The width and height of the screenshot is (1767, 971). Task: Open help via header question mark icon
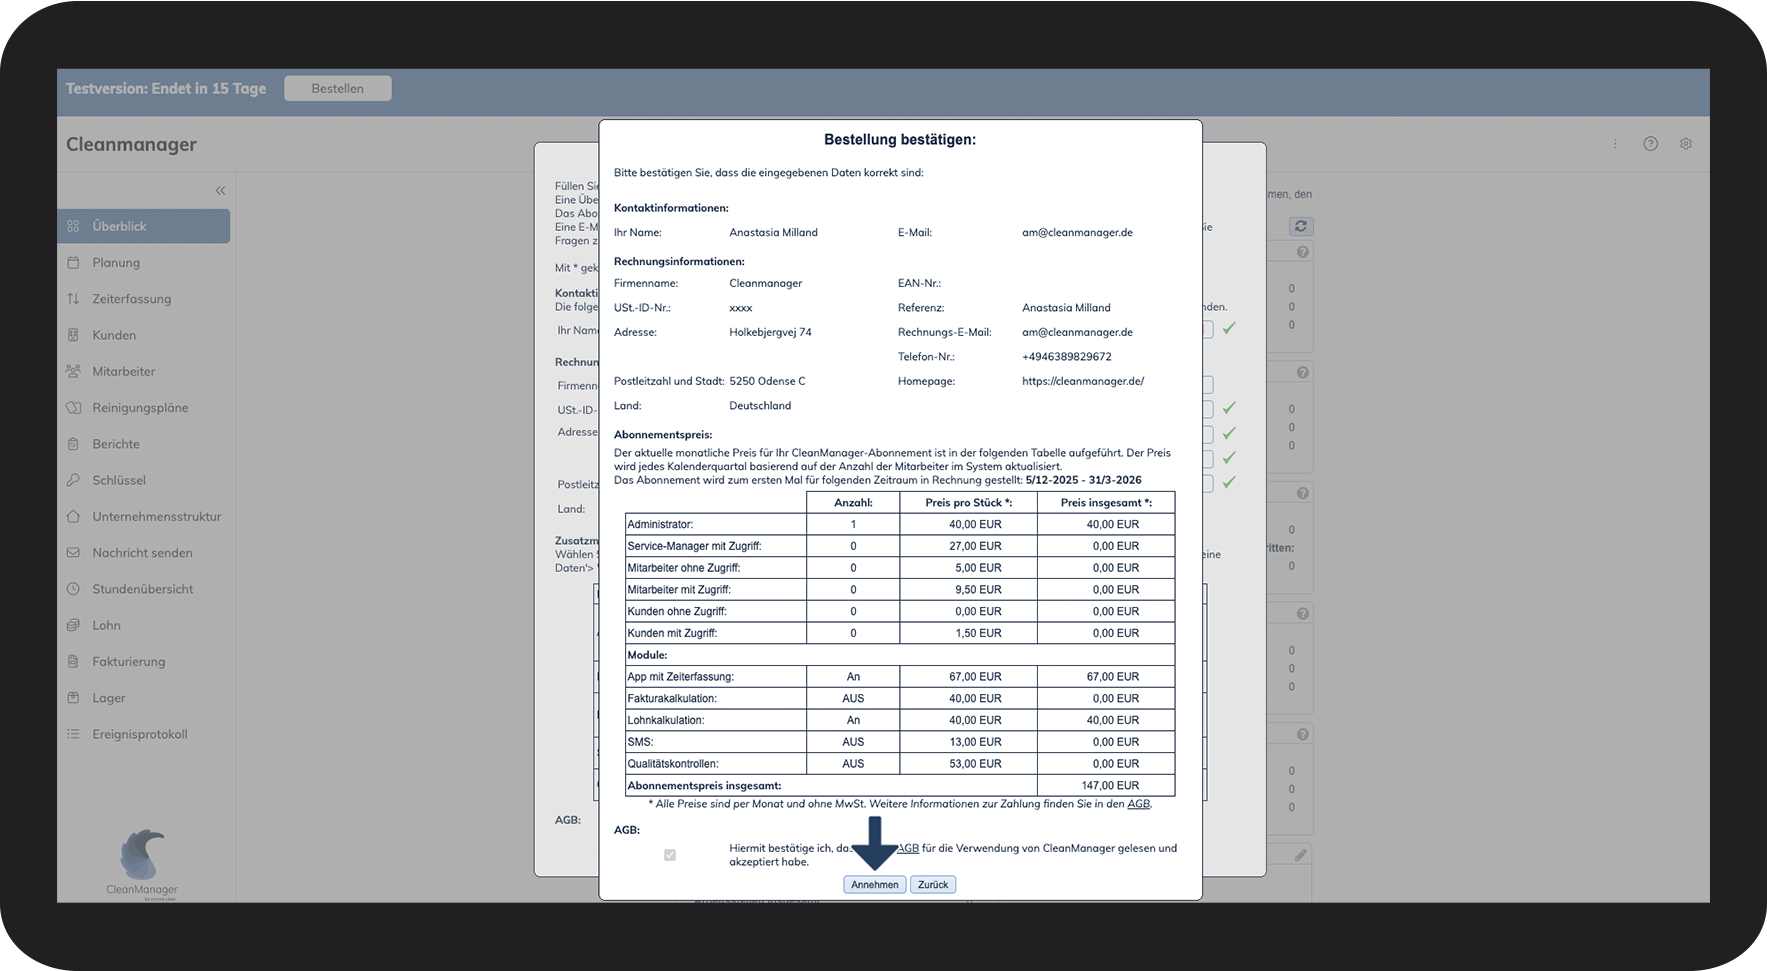[1651, 144]
